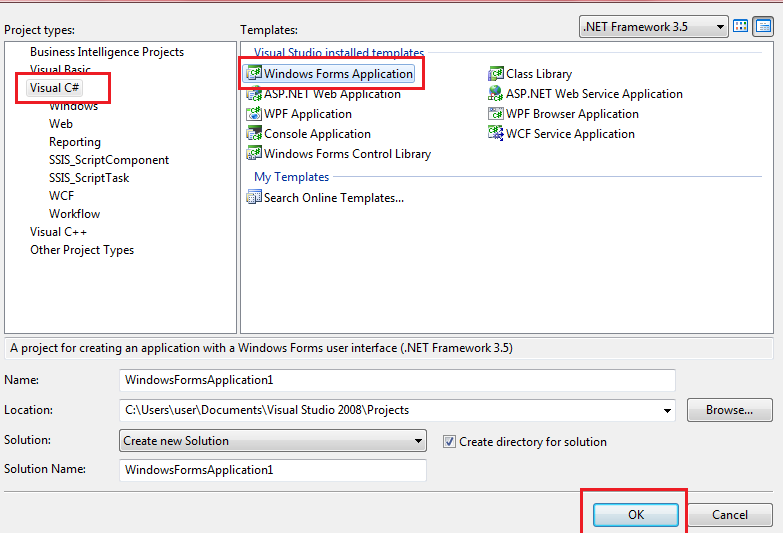Switch templates view to small icons list

pyautogui.click(x=764, y=26)
